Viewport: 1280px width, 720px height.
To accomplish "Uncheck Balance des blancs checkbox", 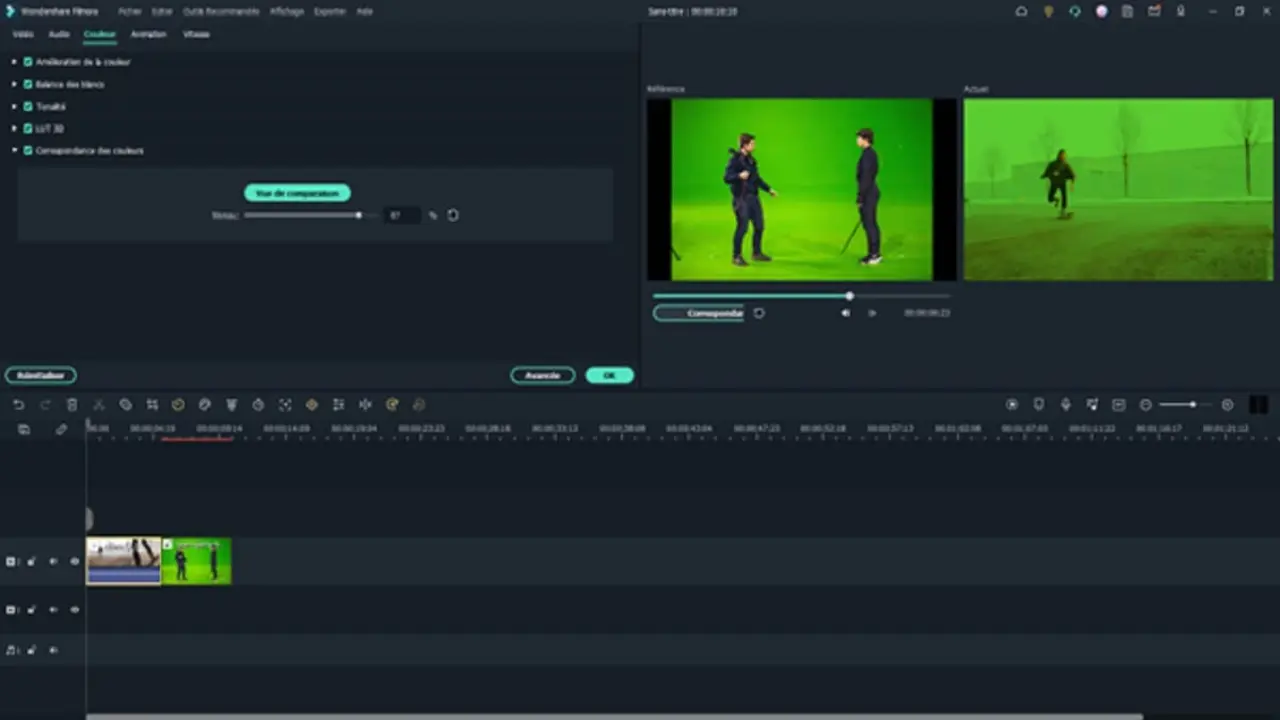I will coord(28,84).
